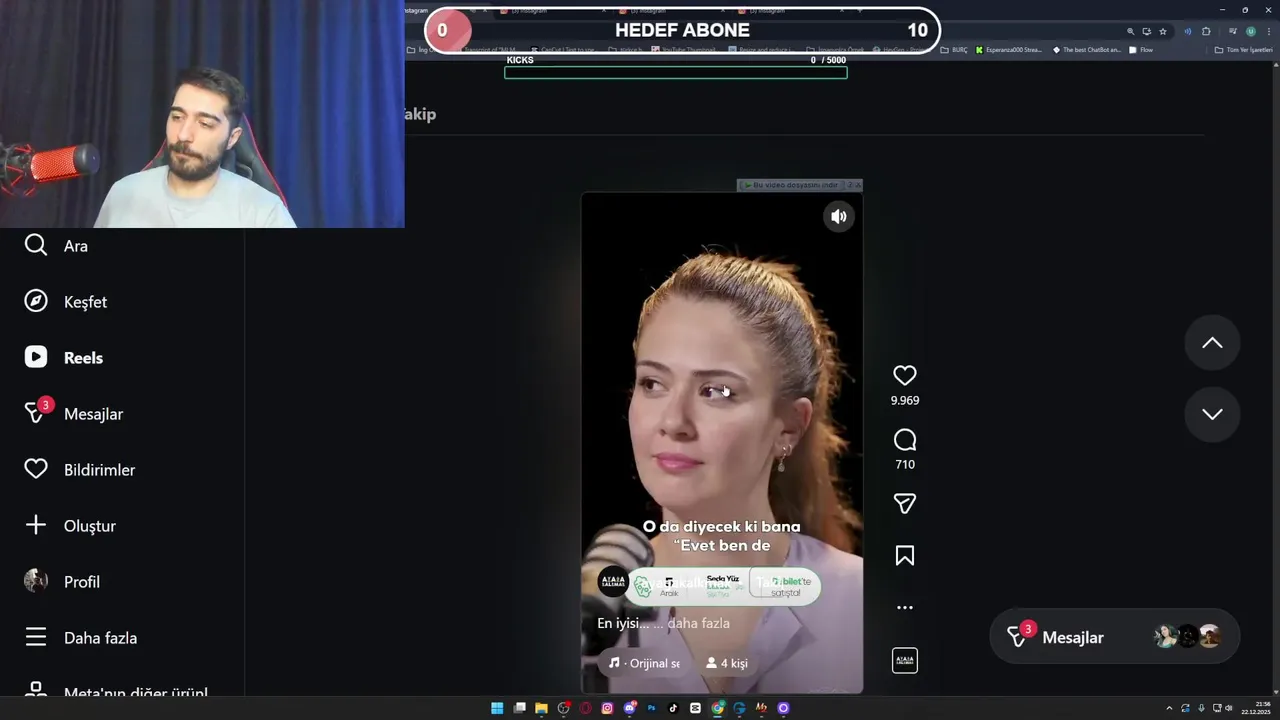
Task: Open the browser extensions puzzle icon
Action: (1206, 31)
